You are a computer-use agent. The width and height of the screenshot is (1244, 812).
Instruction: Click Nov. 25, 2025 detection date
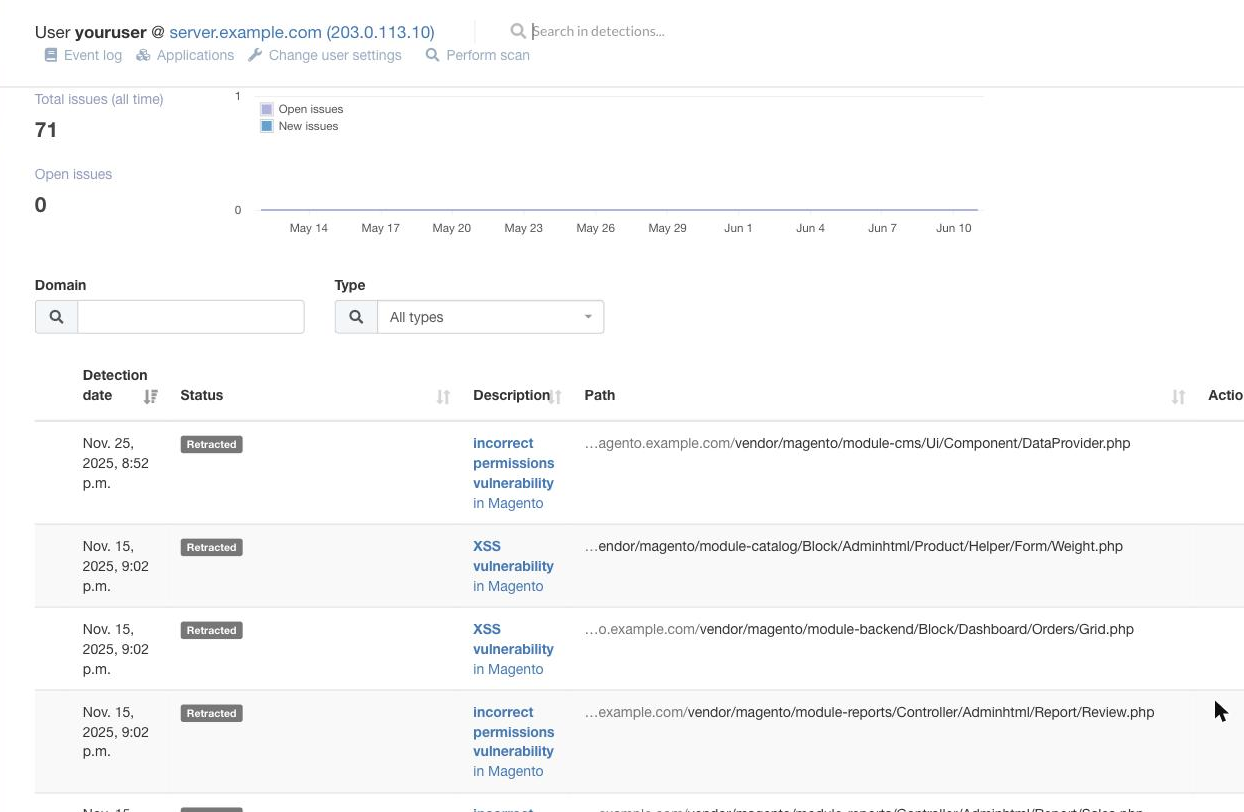(x=116, y=463)
